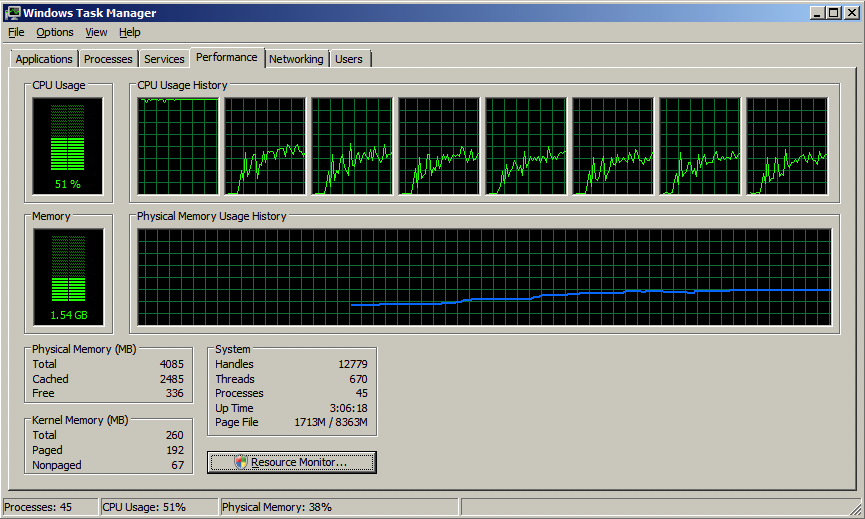Click the first CPU core history graph
865x519 pixels.
coord(178,146)
